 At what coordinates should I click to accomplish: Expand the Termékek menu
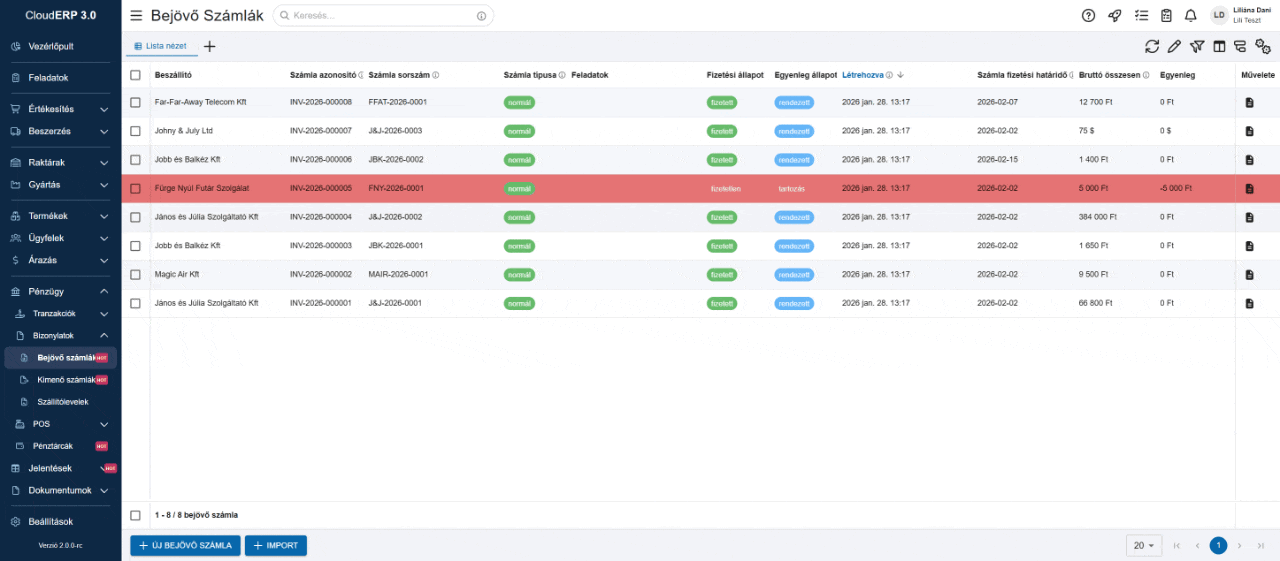[60, 216]
